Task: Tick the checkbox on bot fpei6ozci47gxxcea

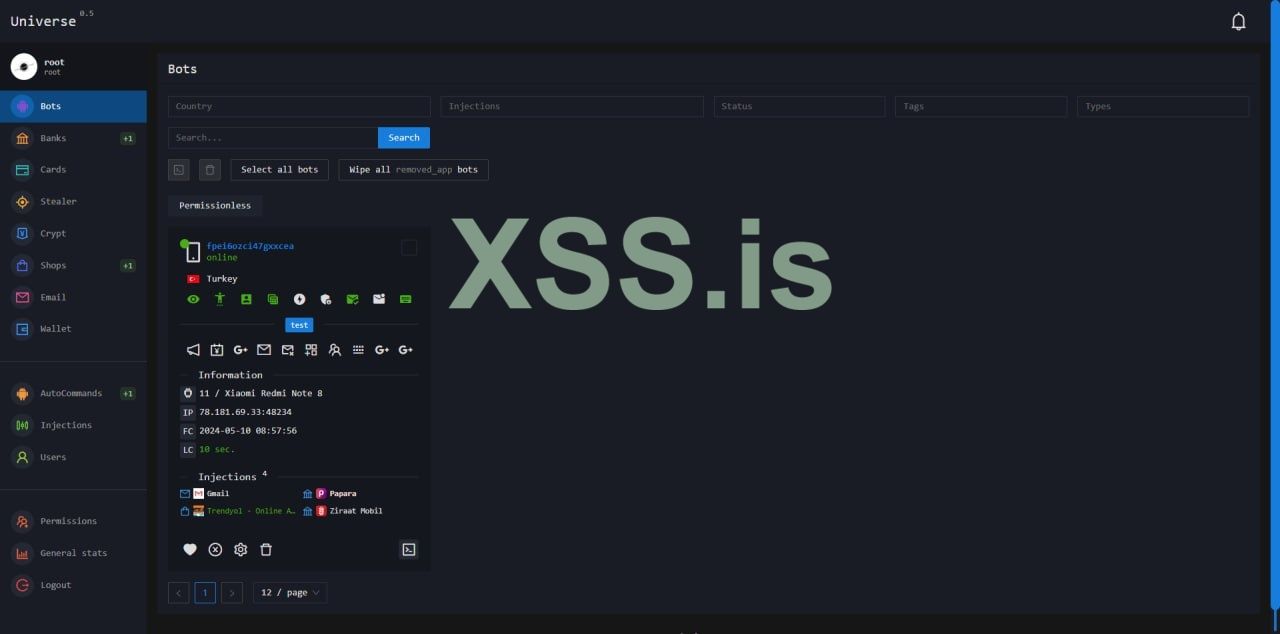Action: [409, 247]
